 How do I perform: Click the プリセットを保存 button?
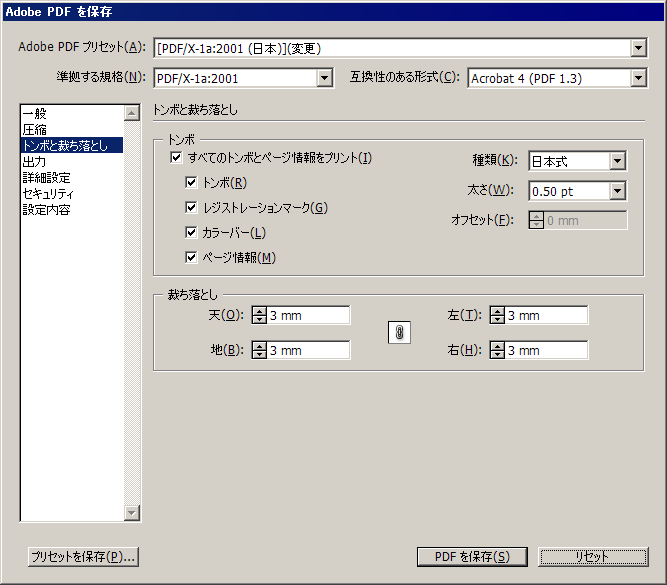82,557
